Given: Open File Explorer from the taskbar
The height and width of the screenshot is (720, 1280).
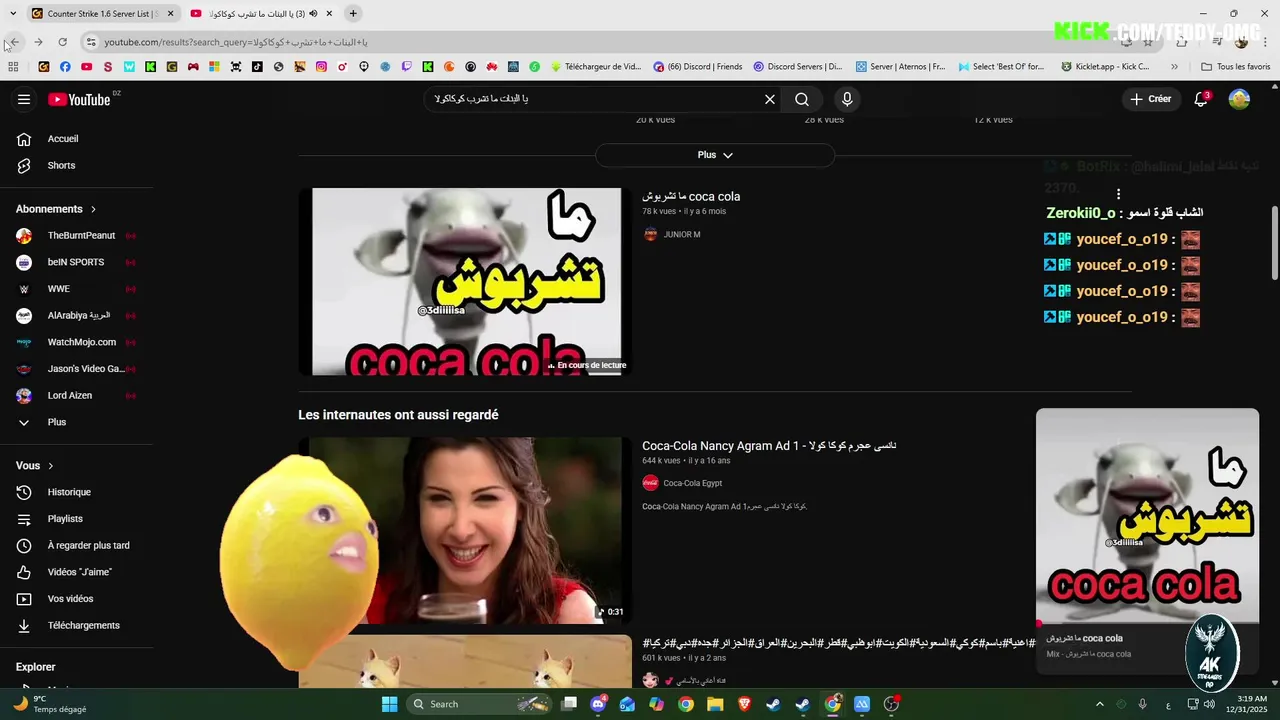Looking at the screenshot, I should (715, 704).
